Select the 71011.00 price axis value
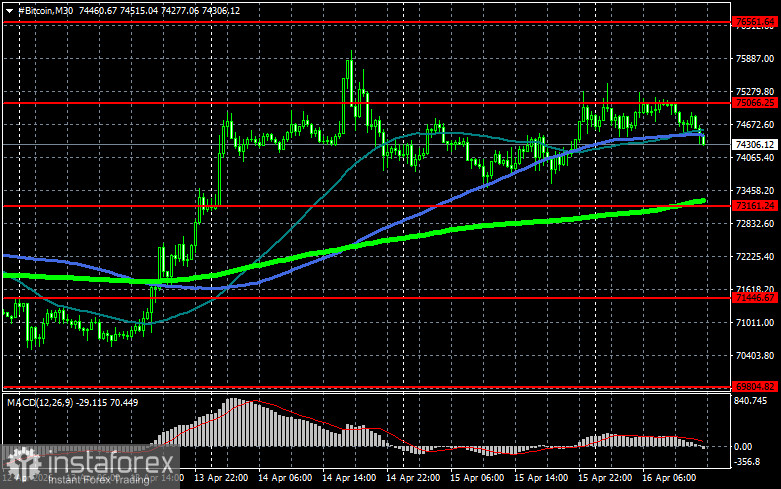Screen dimensions: 781x489 755,323
